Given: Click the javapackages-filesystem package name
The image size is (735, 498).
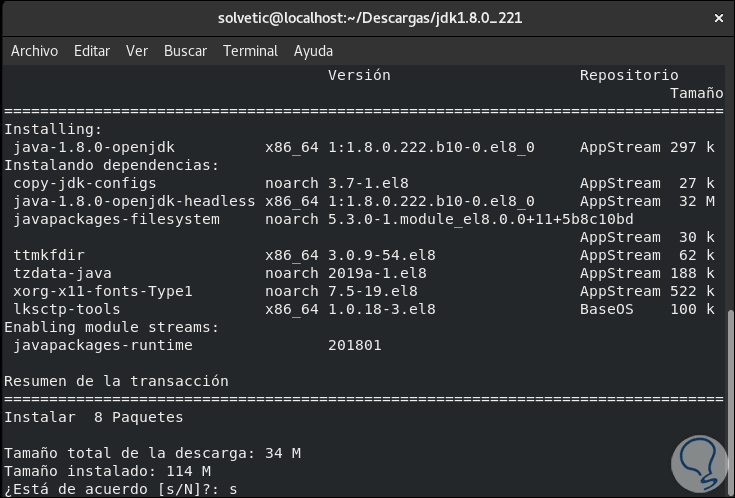Looking at the screenshot, I should click(116, 219).
